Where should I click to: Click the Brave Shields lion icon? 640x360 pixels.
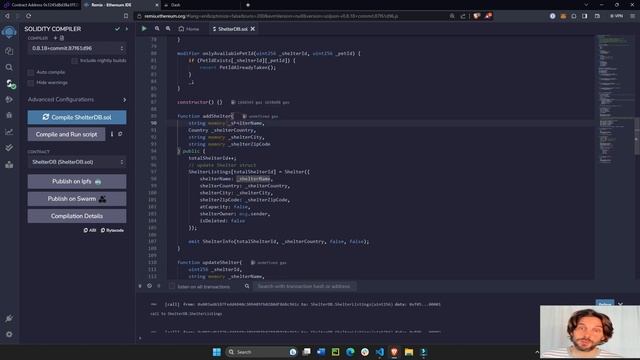pyautogui.click(x=476, y=16)
